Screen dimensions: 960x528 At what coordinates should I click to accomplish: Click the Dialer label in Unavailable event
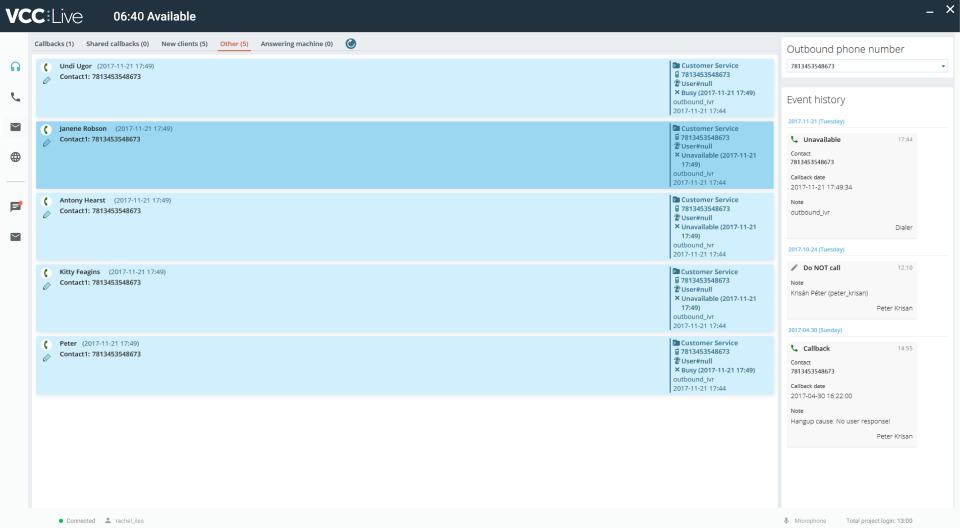904,228
